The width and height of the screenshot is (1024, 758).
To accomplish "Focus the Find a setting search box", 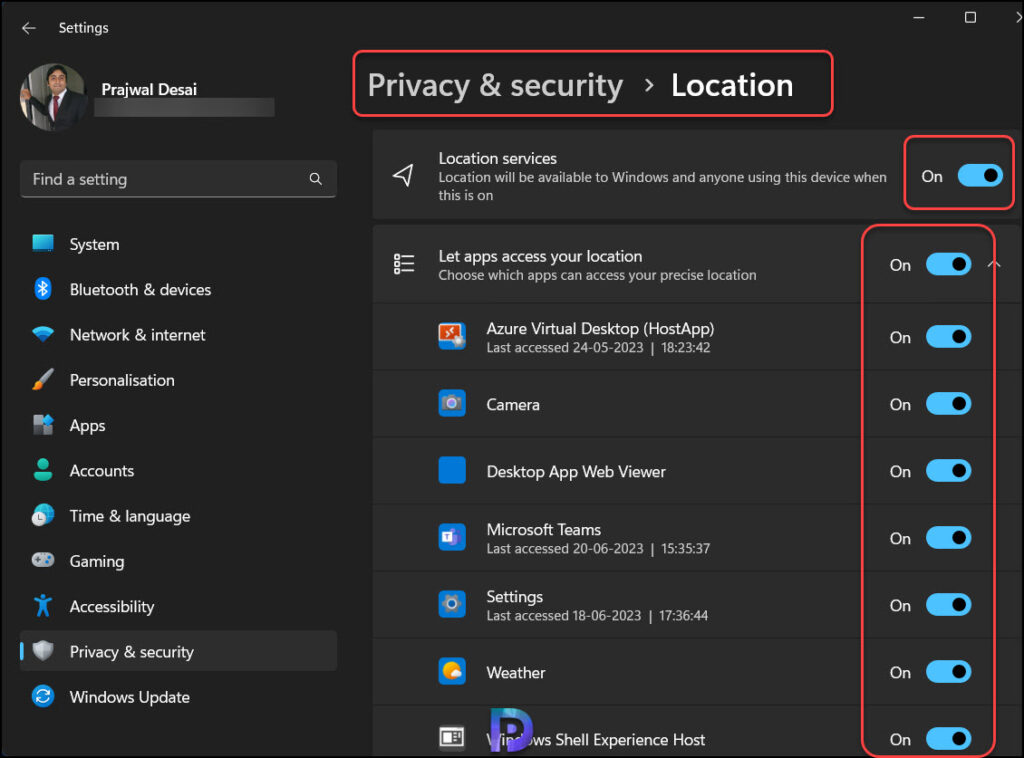I will point(178,179).
